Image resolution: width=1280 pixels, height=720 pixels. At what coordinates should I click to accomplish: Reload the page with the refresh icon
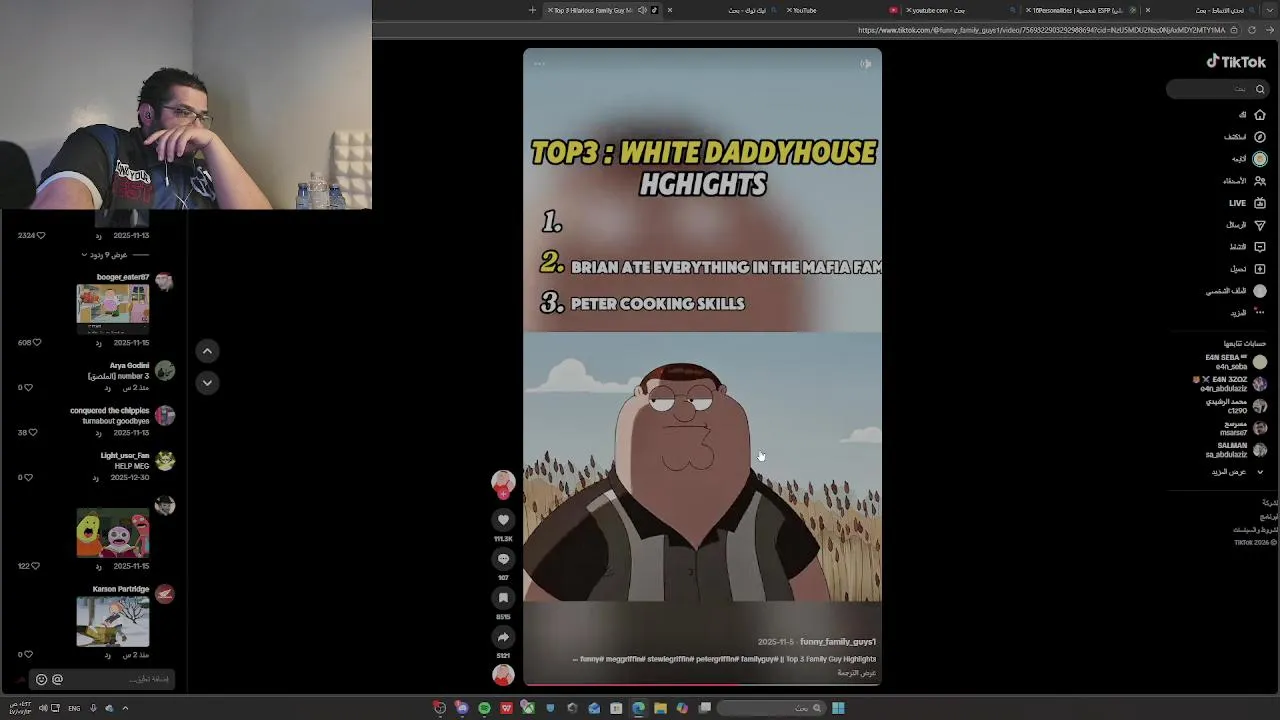[1252, 30]
